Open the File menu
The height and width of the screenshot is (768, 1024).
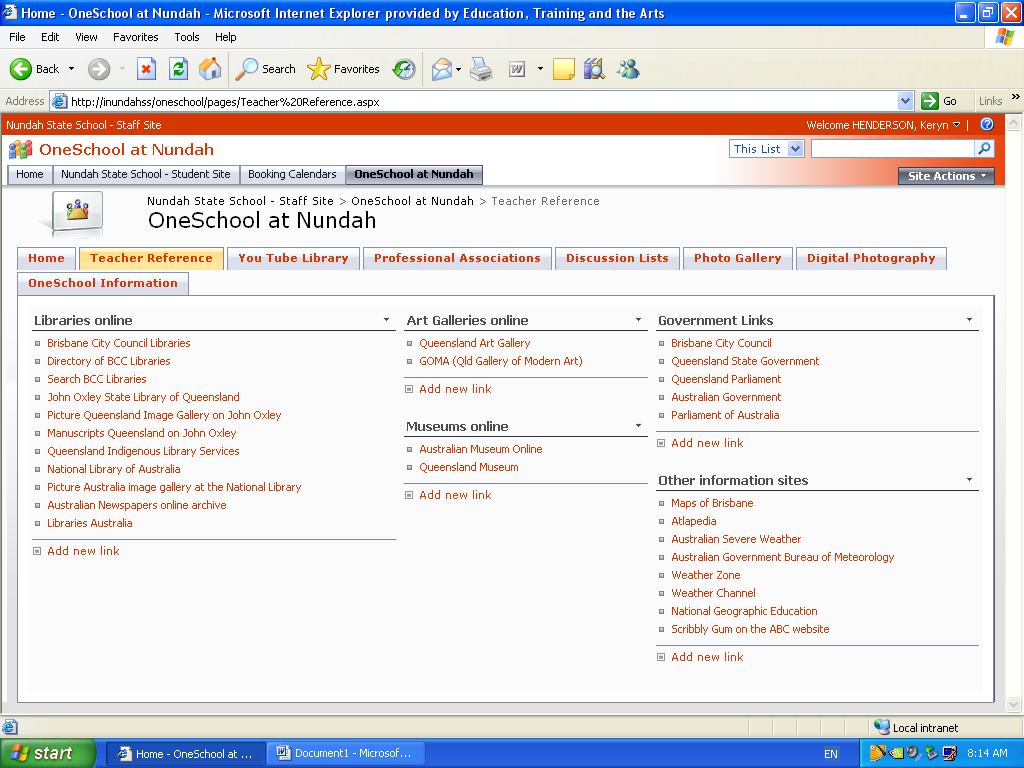coord(17,37)
